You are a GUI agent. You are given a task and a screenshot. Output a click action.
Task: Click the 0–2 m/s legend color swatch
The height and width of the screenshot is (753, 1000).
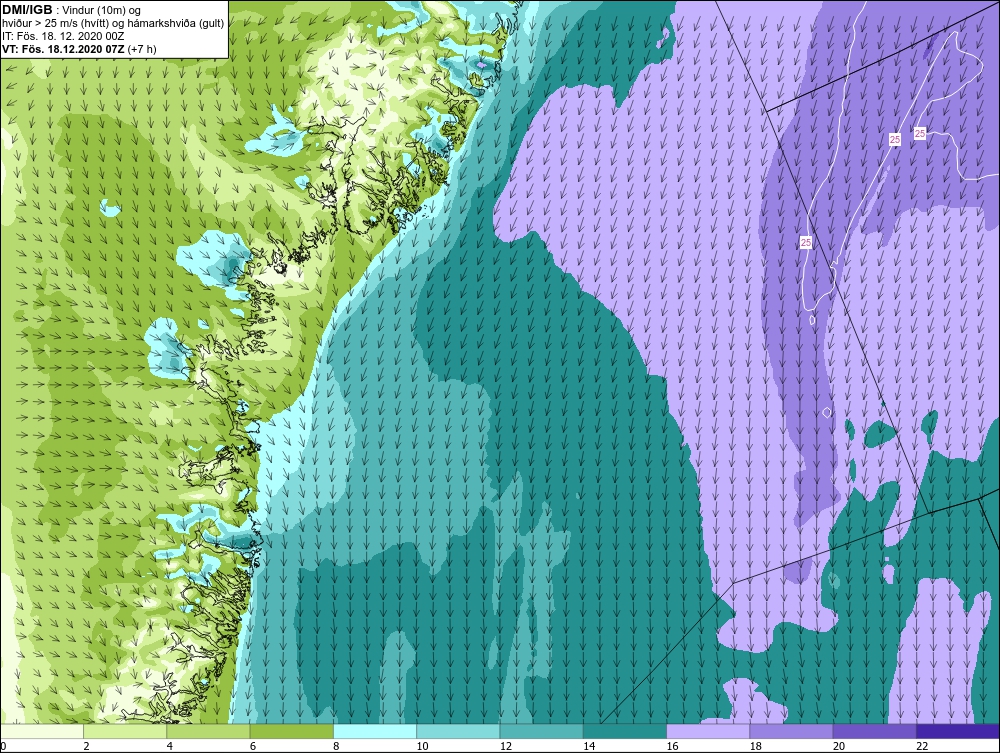pos(42,731)
